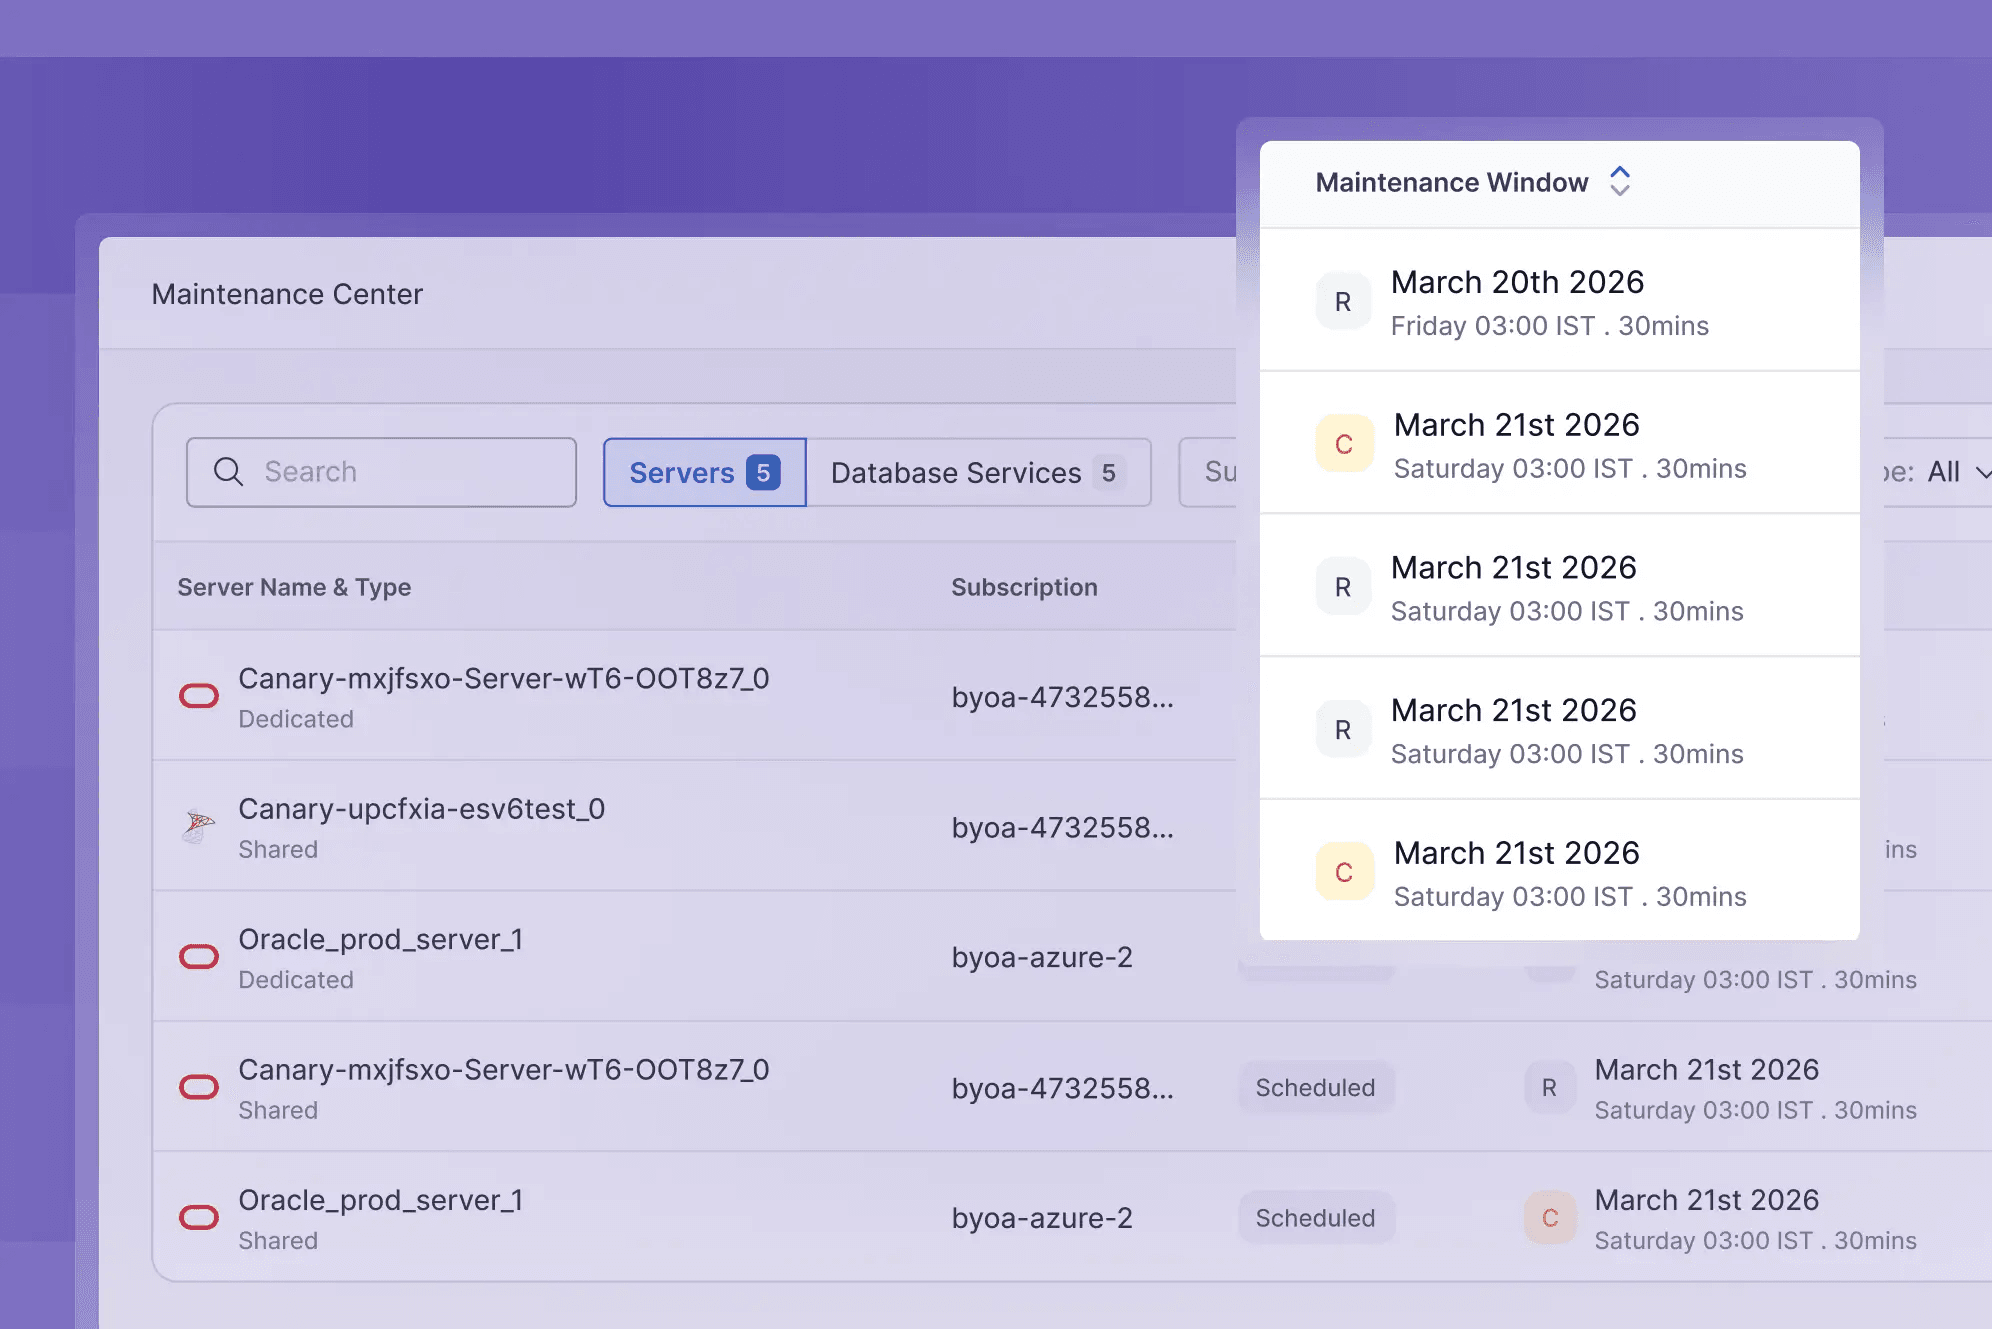
Task: Switch to the Servers tab
Action: pos(705,472)
